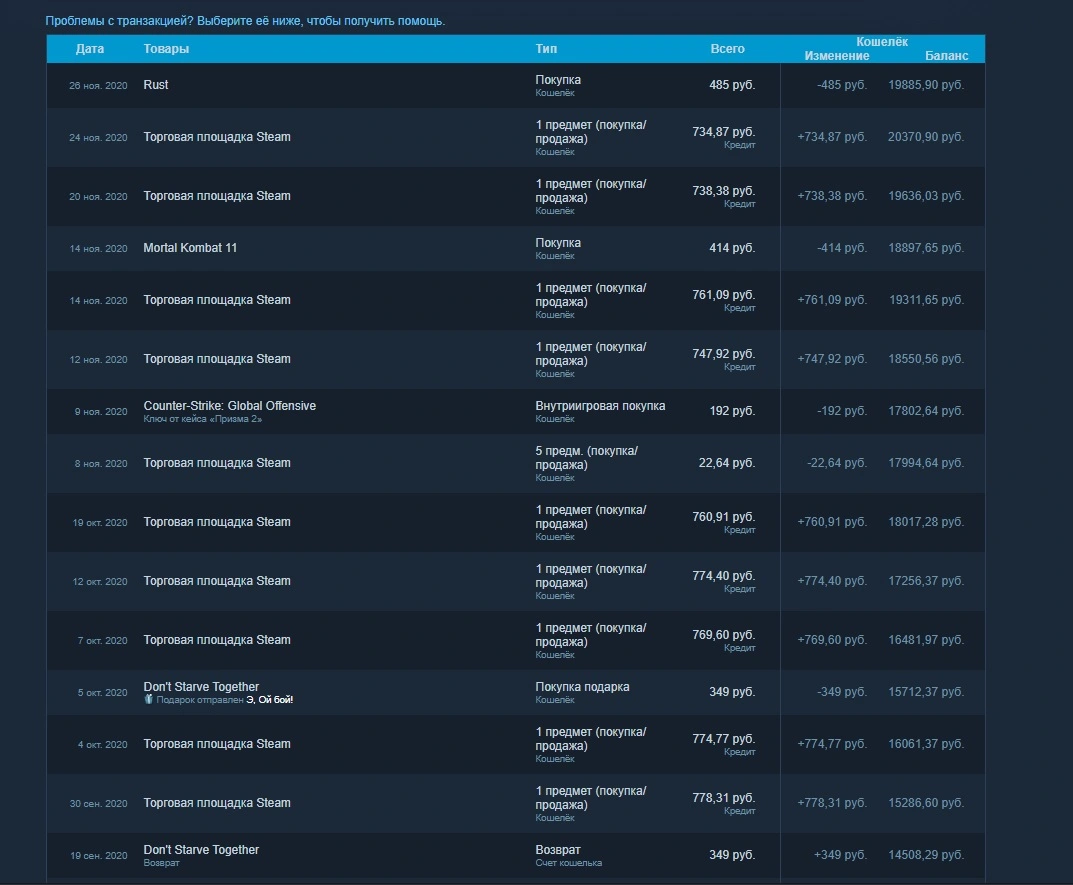Click the 'Всего' column header
The image size is (1073, 885).
[x=727, y=49]
